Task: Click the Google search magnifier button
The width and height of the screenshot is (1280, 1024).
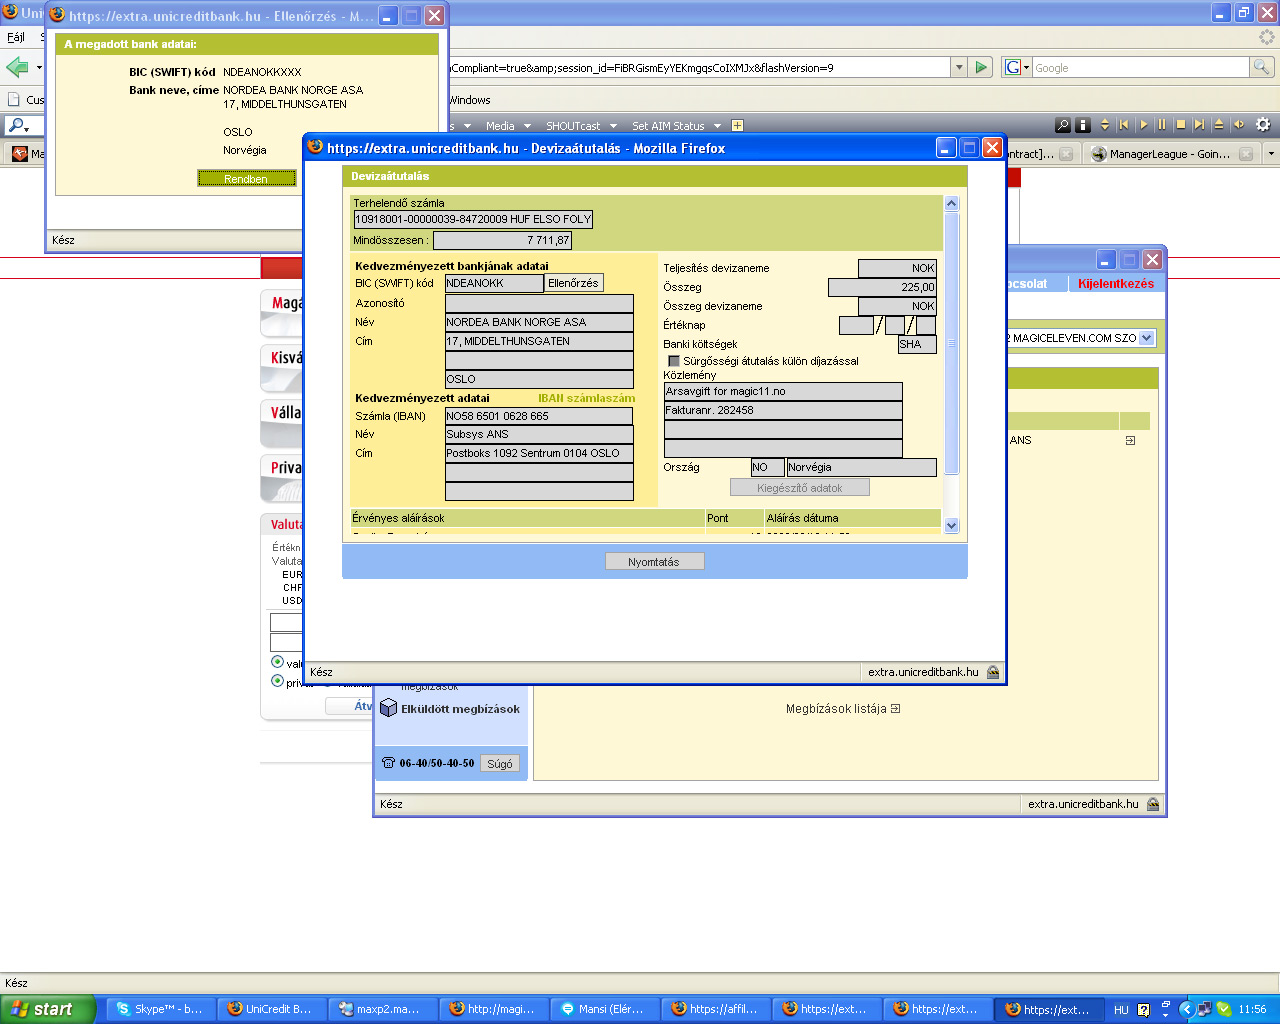Action: (1262, 67)
